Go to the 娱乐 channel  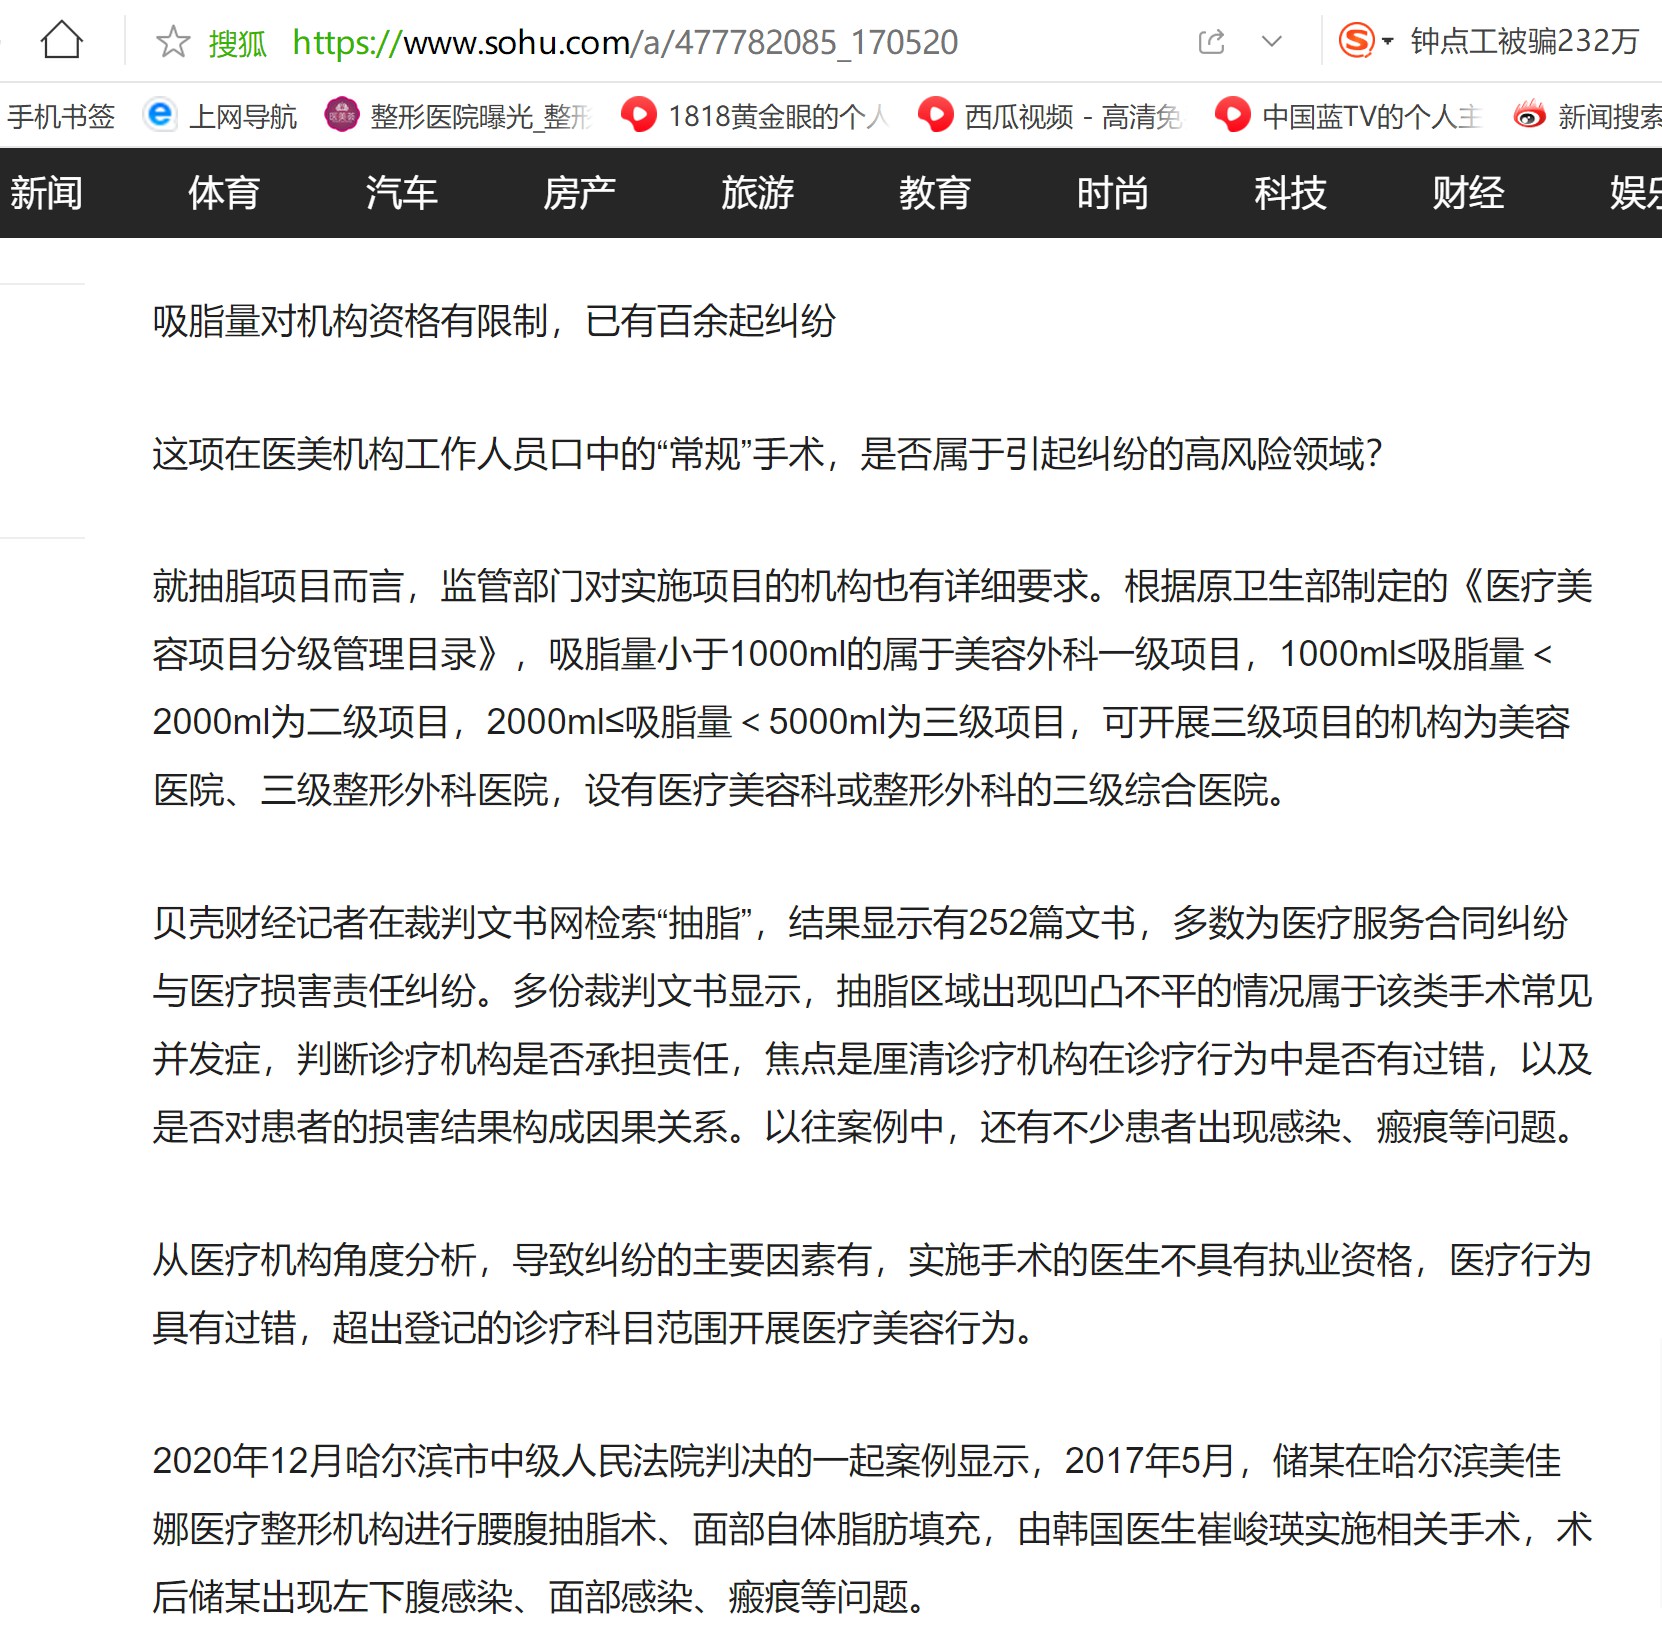tap(1635, 193)
